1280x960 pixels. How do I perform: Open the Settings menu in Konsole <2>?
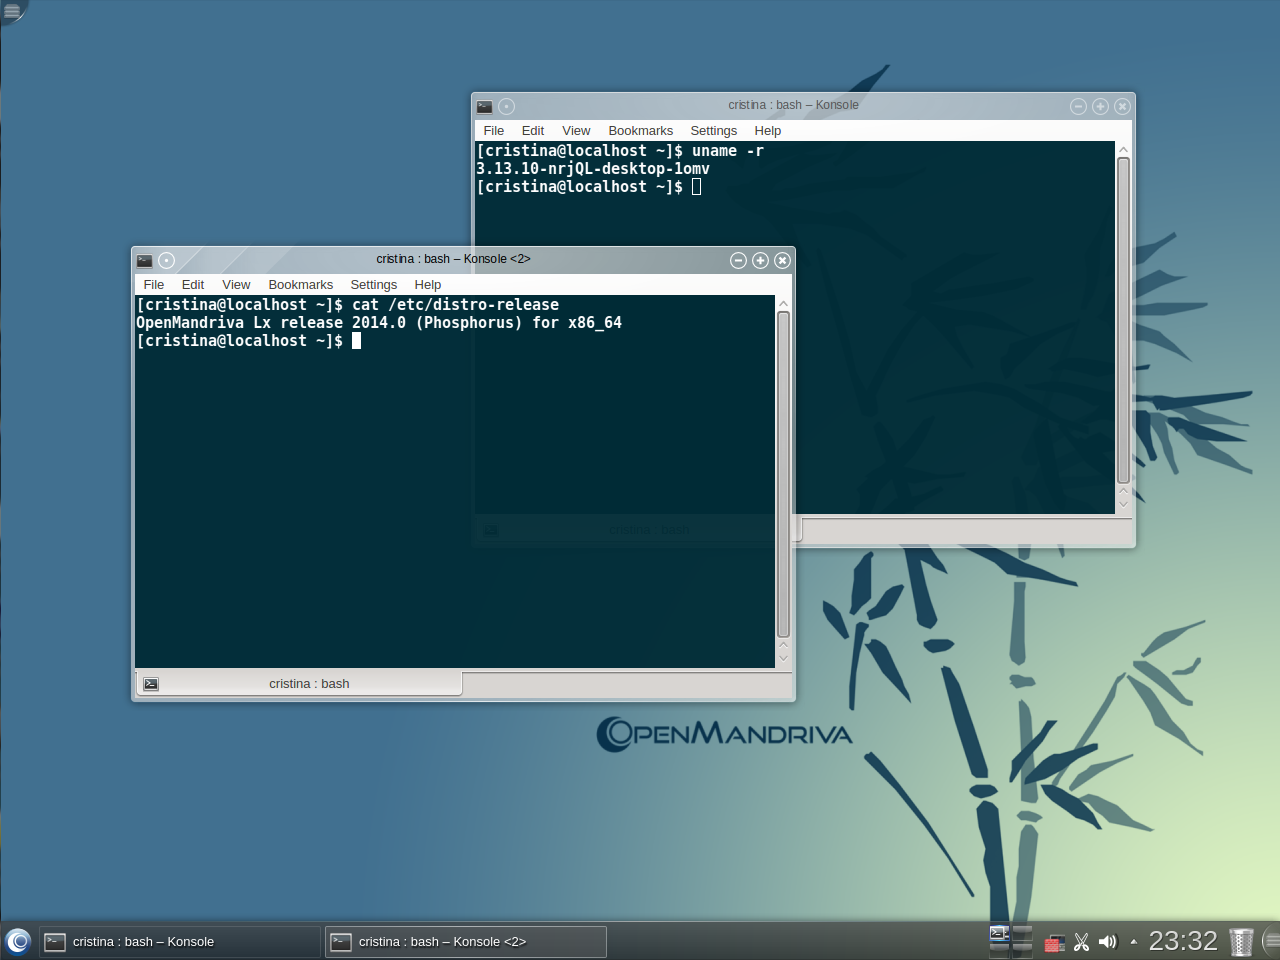373,285
